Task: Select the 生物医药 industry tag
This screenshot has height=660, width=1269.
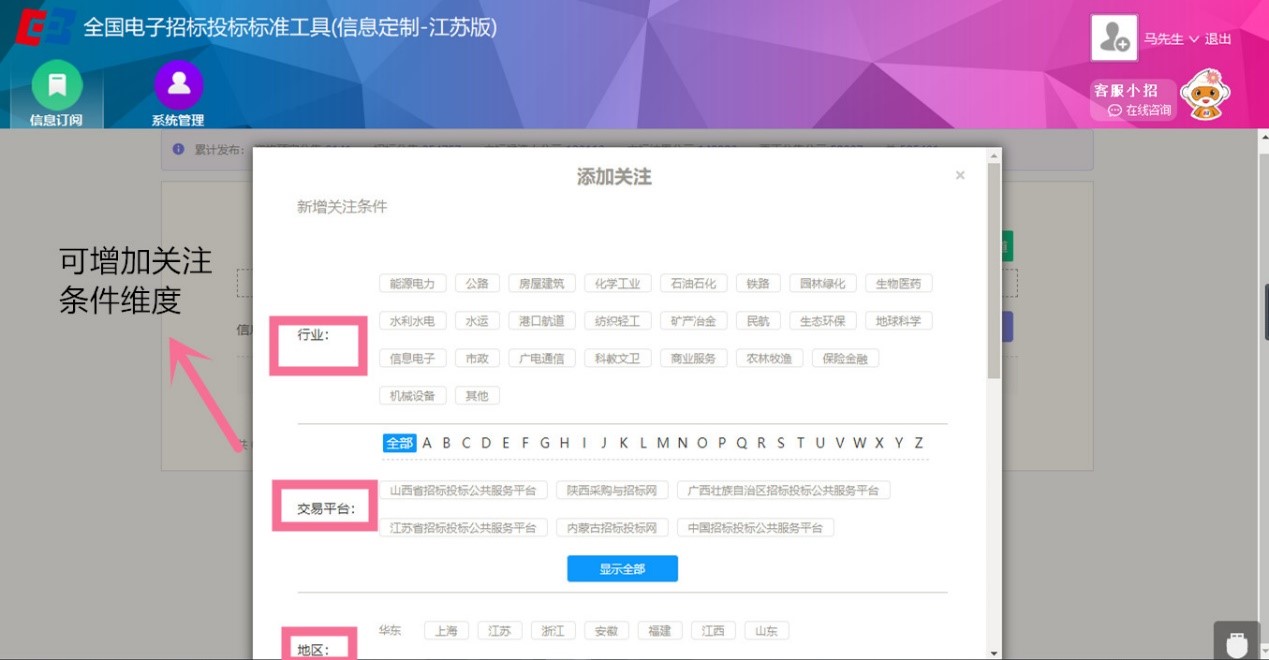Action: coord(898,283)
